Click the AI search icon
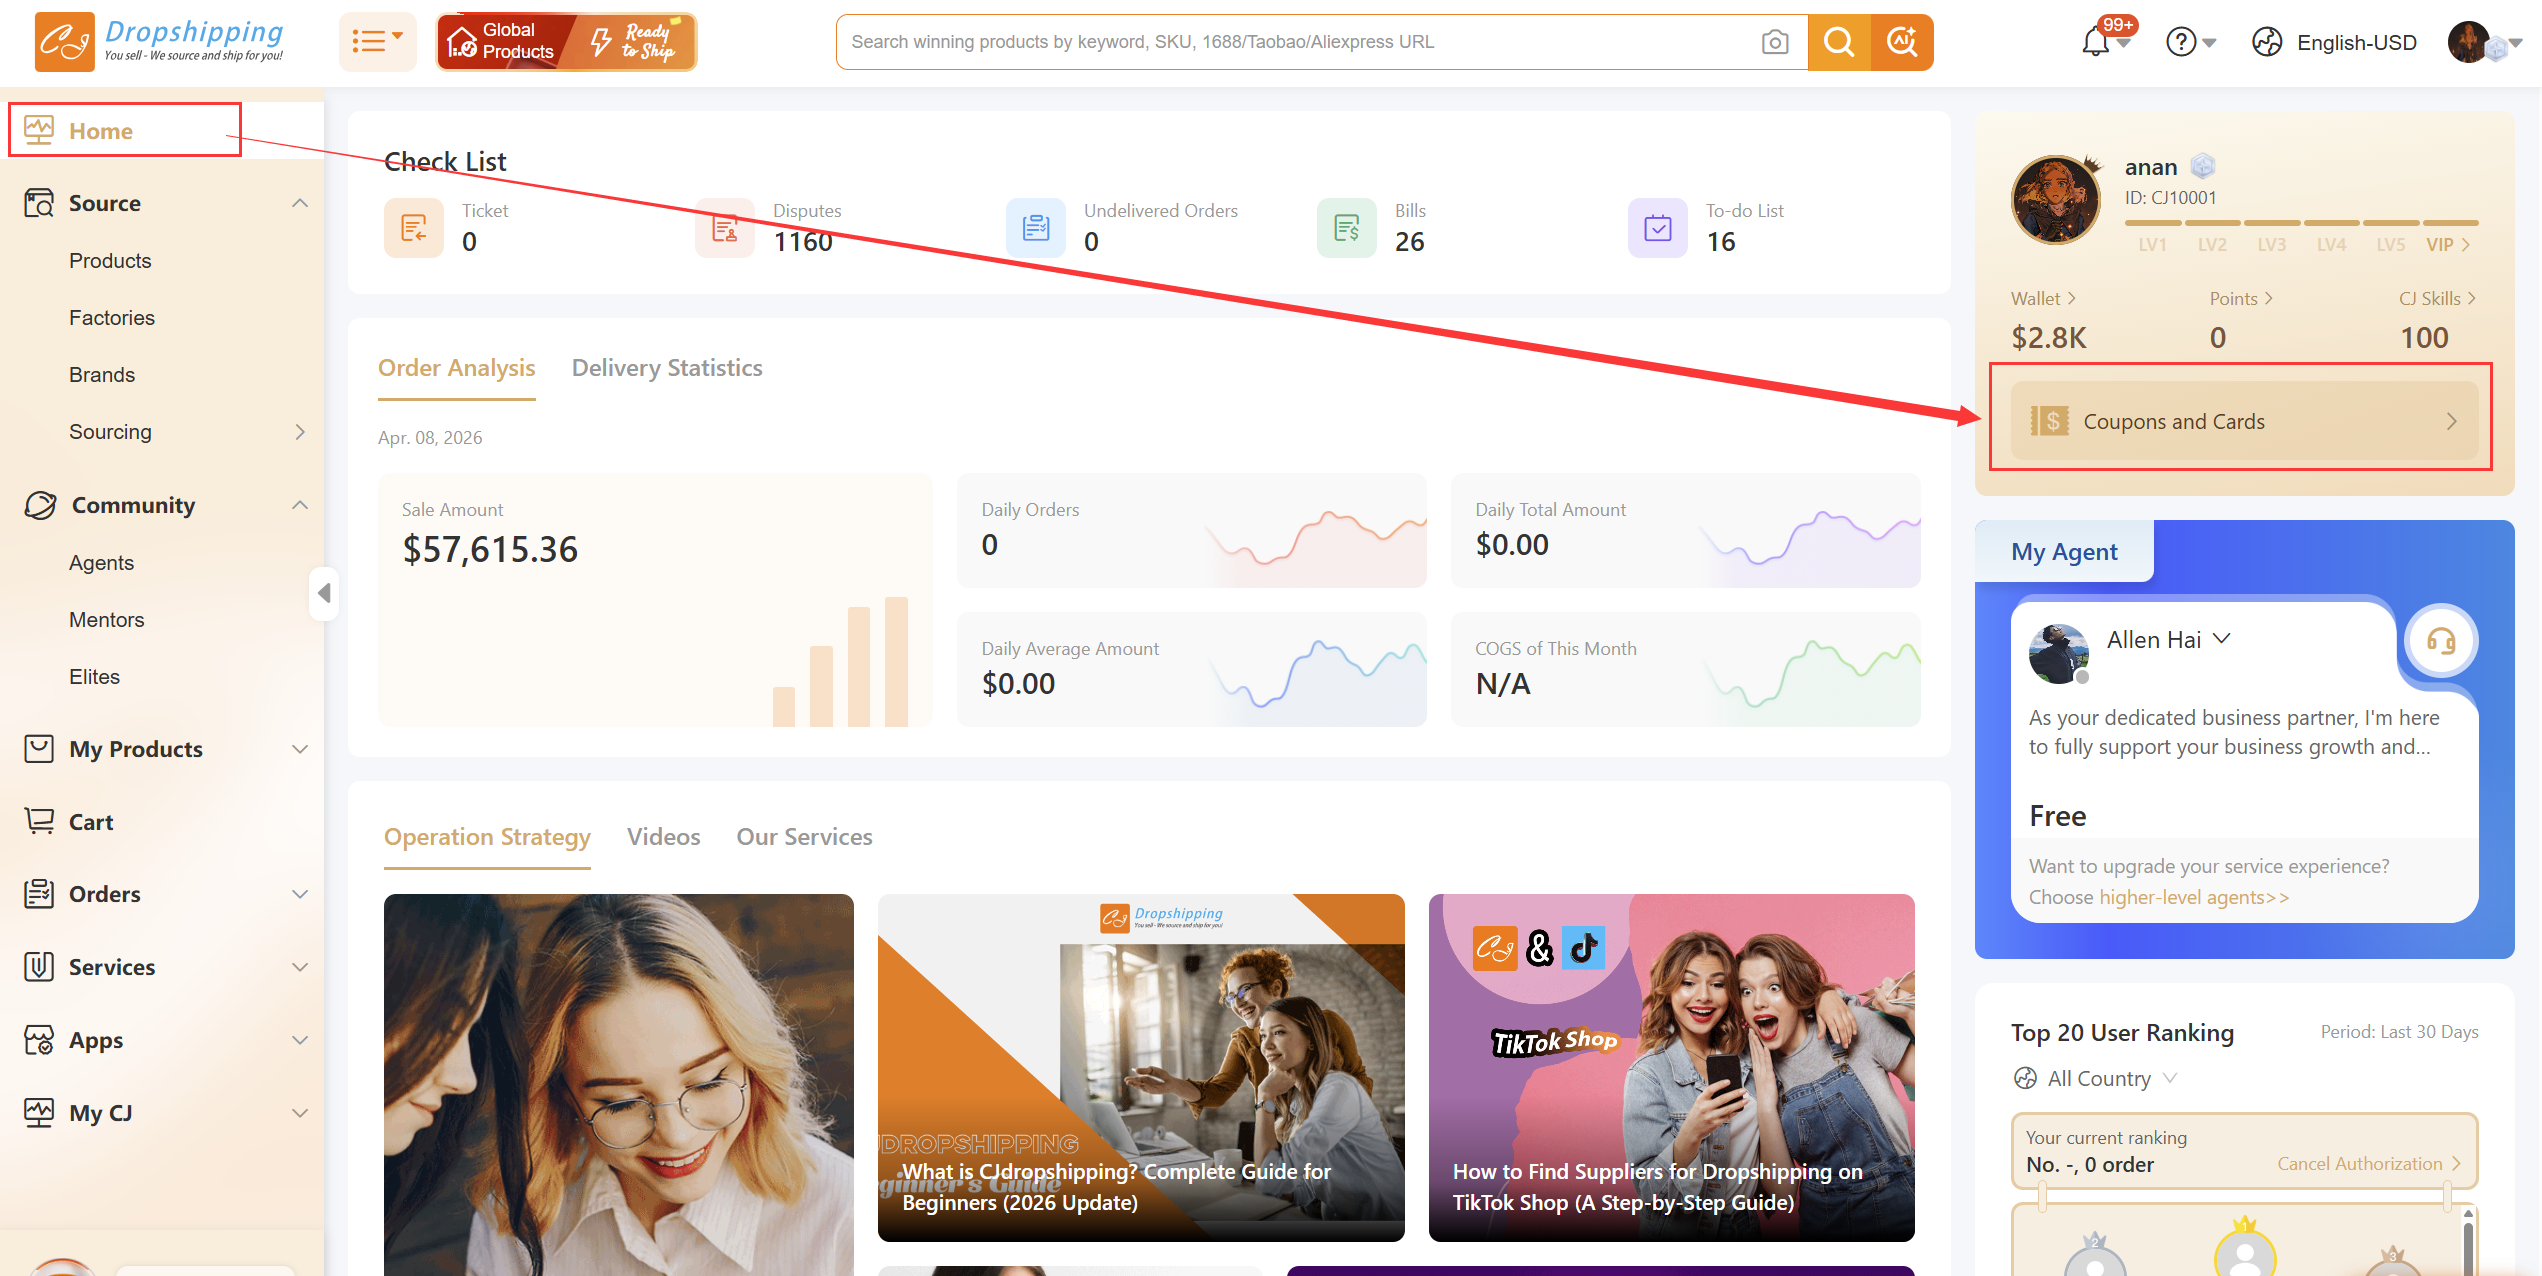This screenshot has width=2542, height=1276. (1901, 42)
